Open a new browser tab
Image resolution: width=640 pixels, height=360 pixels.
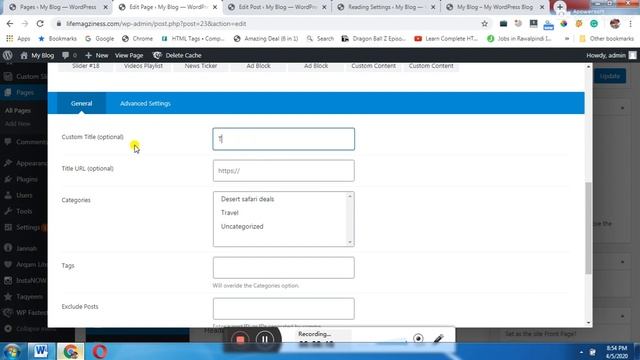pos(560,7)
